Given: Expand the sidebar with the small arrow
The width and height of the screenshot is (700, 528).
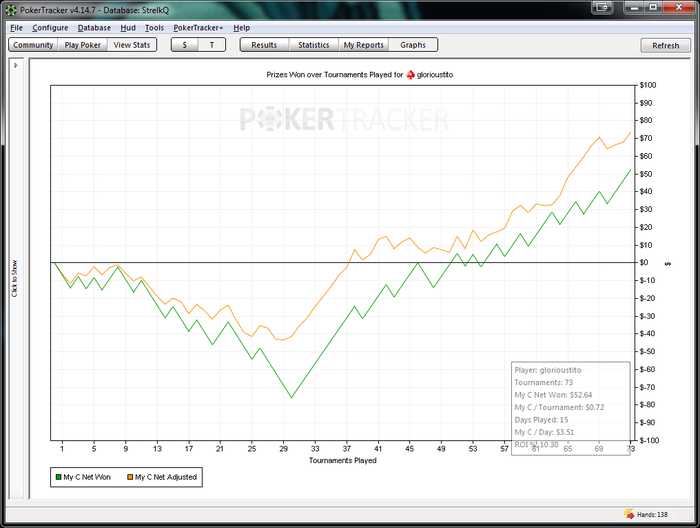Looking at the screenshot, I should (16, 65).
